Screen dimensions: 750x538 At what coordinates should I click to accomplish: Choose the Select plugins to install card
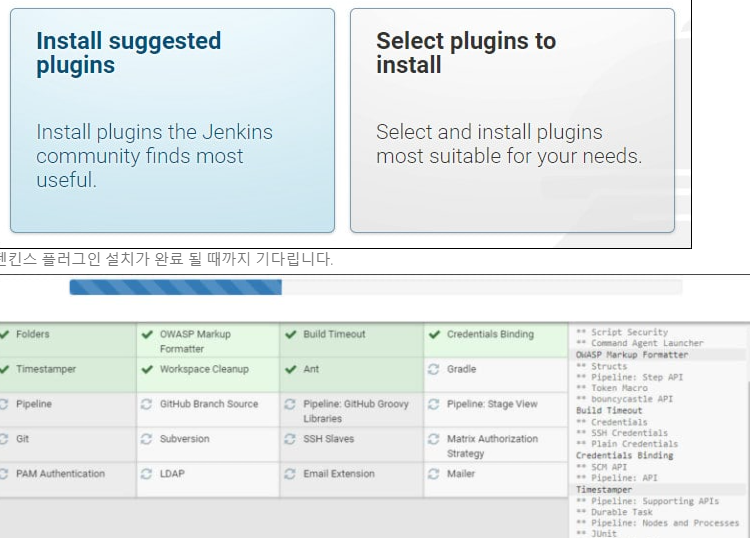pos(512,121)
